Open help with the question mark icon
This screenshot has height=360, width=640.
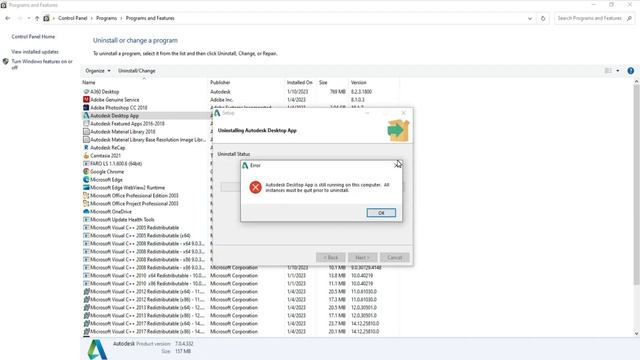tap(631, 71)
